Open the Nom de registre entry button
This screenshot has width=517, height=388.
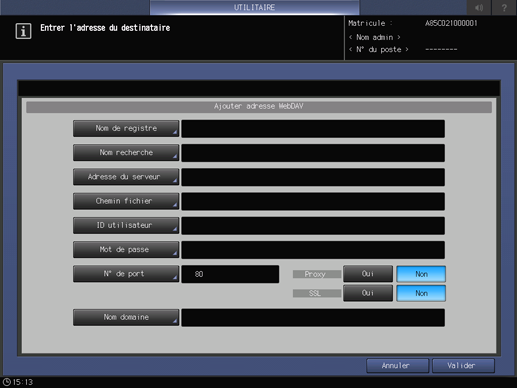[126, 129]
